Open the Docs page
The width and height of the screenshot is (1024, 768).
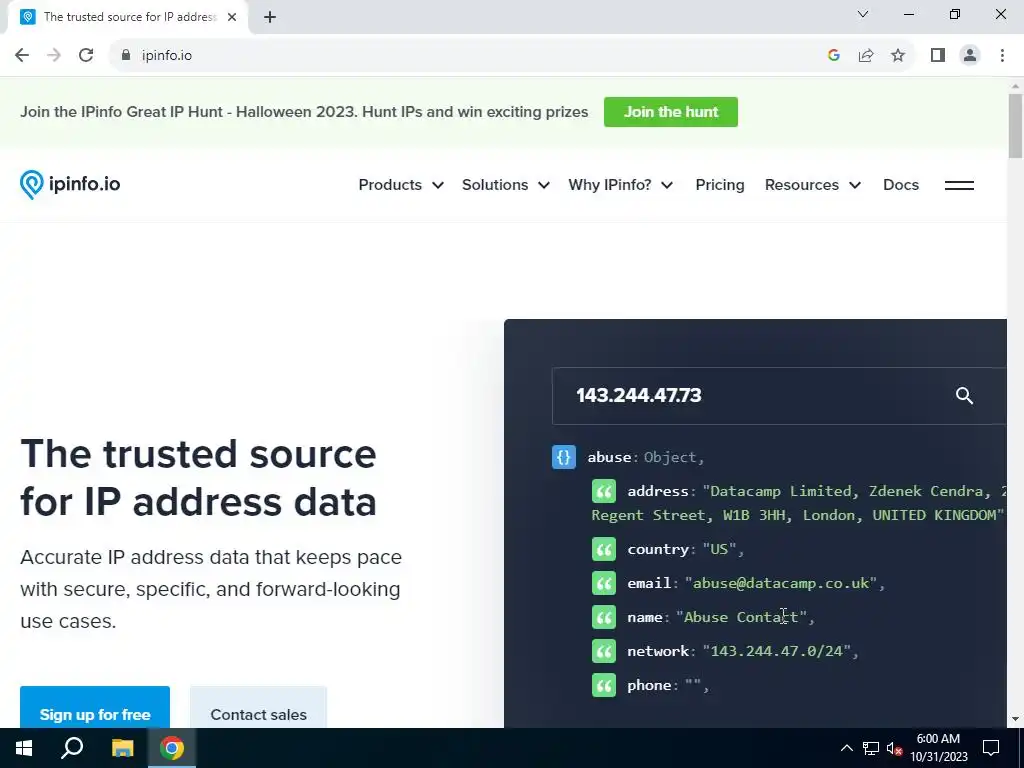click(x=901, y=185)
